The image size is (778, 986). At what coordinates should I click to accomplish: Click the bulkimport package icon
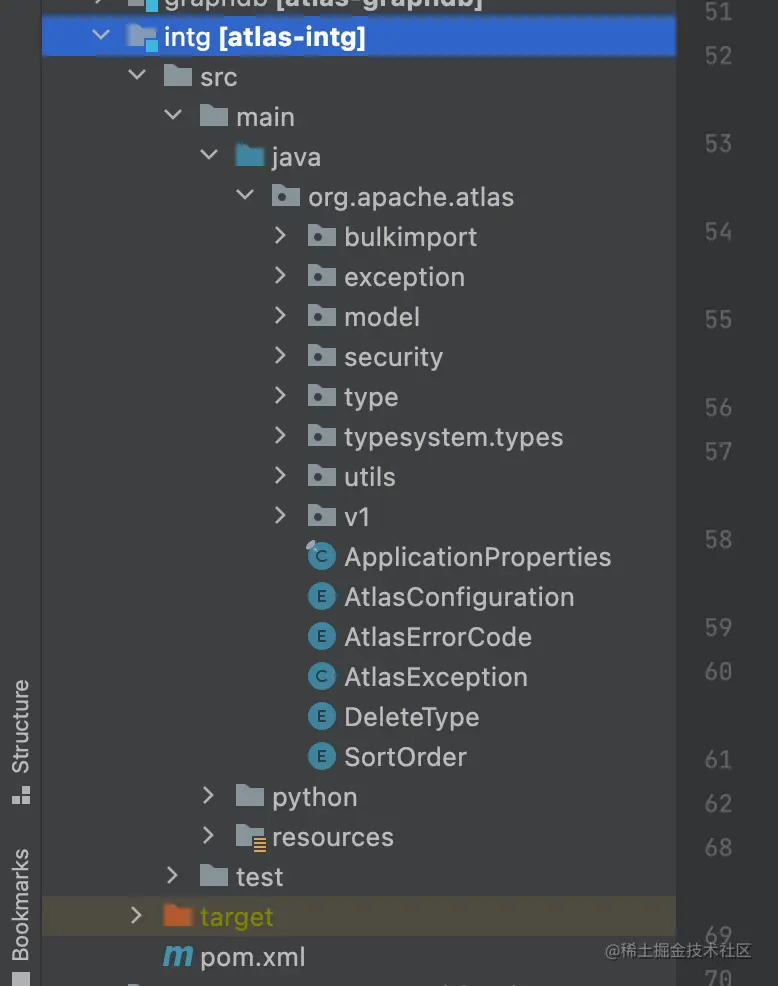click(322, 236)
